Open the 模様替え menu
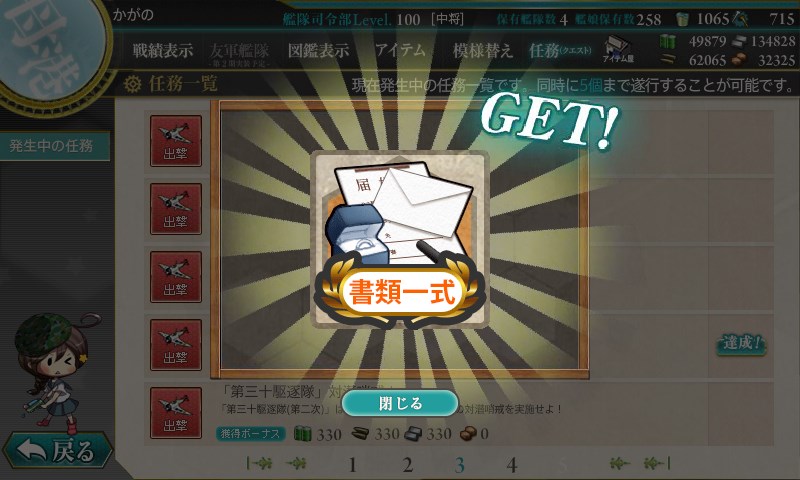Viewport: 800px width, 480px height. tap(483, 50)
